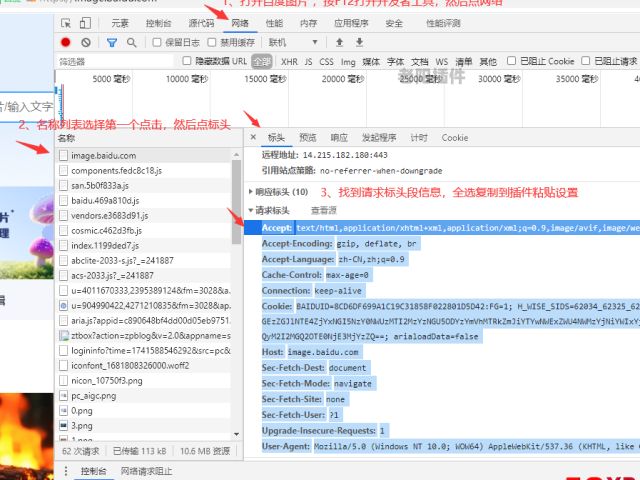Export HAR file with download arrow icon
The height and width of the screenshot is (480, 640).
point(359,42)
